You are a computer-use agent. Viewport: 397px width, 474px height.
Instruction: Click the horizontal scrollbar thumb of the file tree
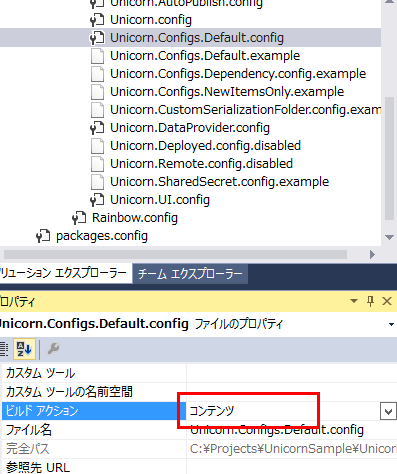[x=175, y=255]
